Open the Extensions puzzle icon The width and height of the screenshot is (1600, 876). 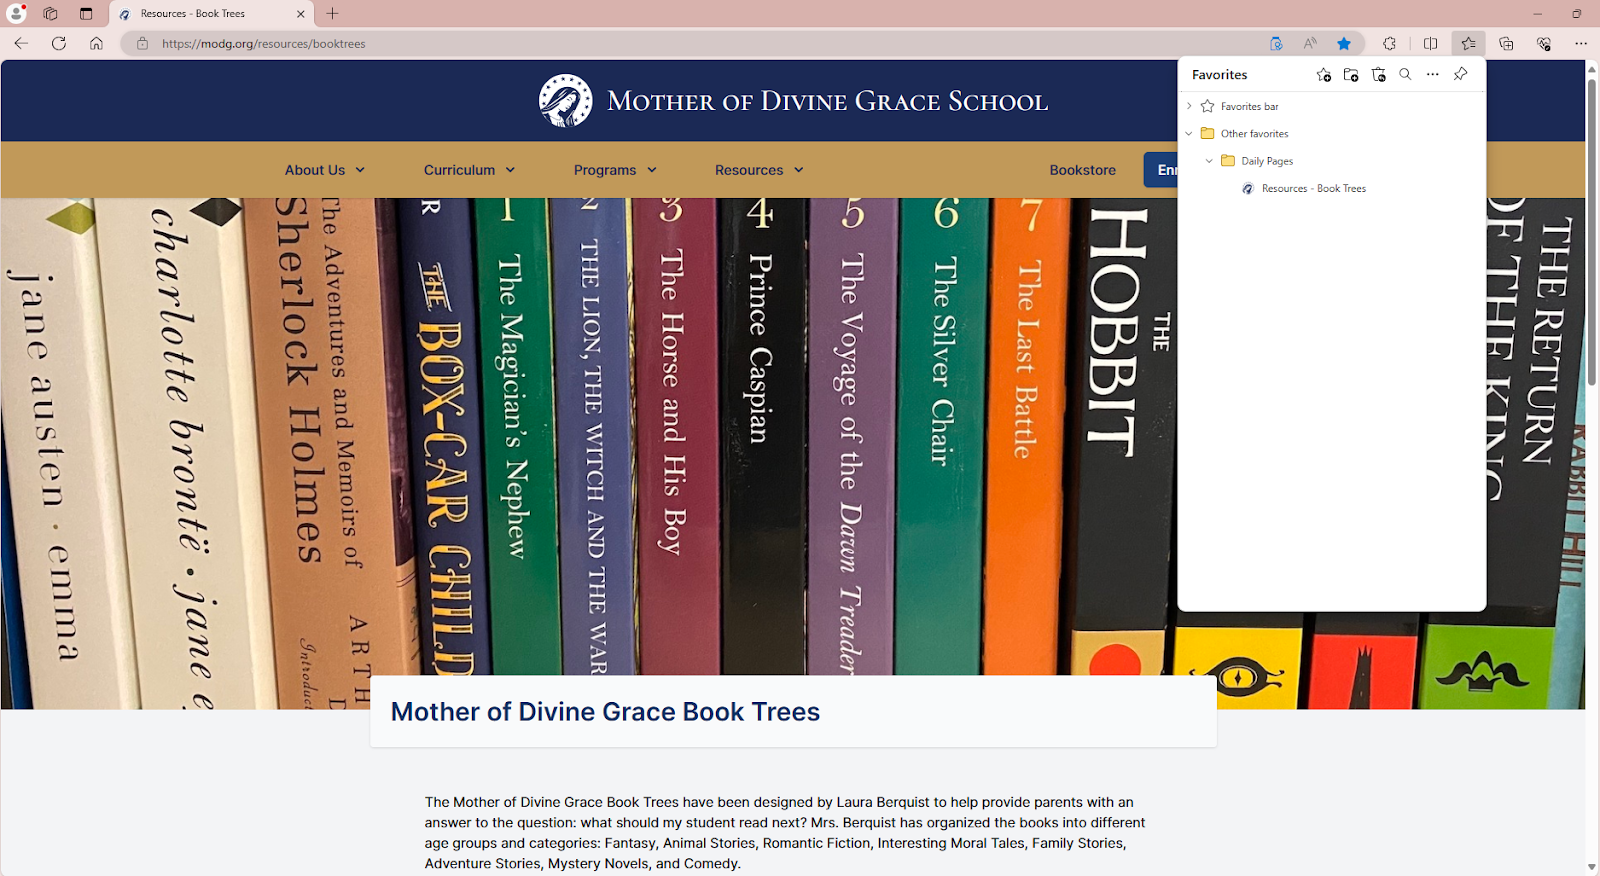point(1389,44)
